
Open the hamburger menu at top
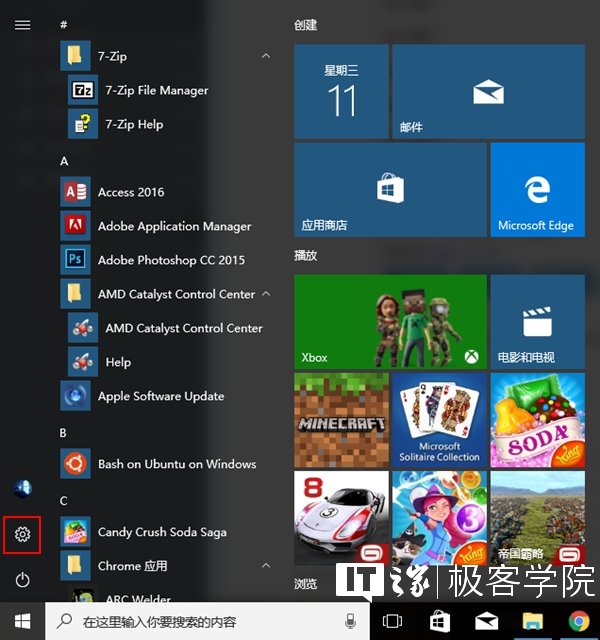[x=22, y=25]
